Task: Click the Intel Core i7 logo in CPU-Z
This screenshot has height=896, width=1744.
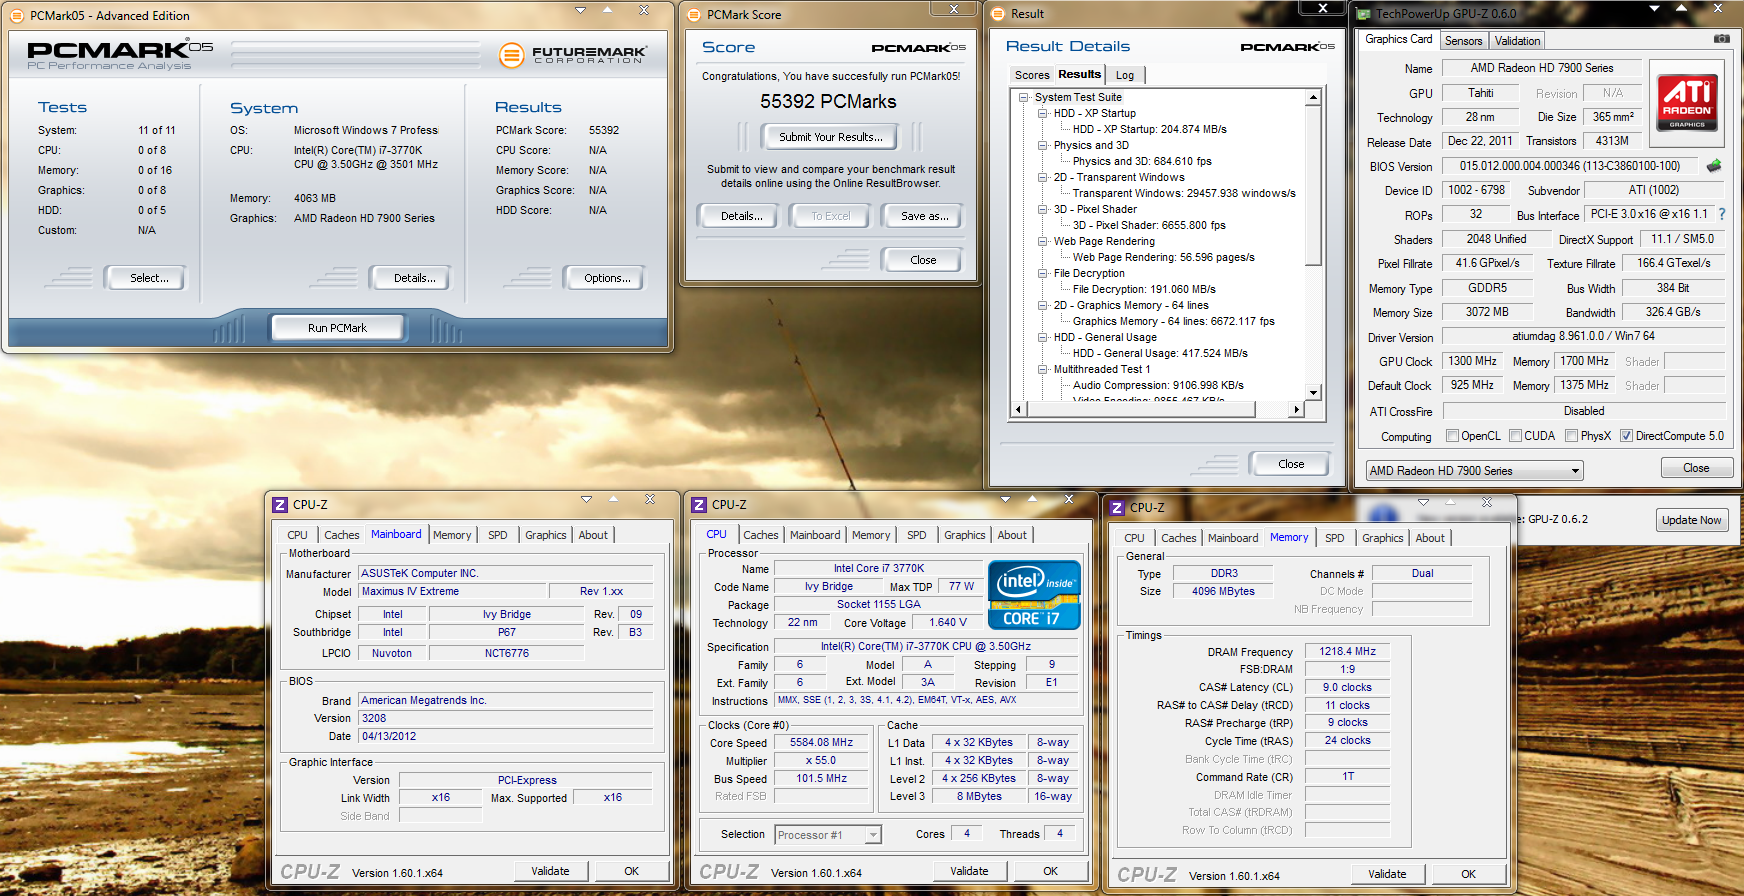Action: click(1034, 594)
